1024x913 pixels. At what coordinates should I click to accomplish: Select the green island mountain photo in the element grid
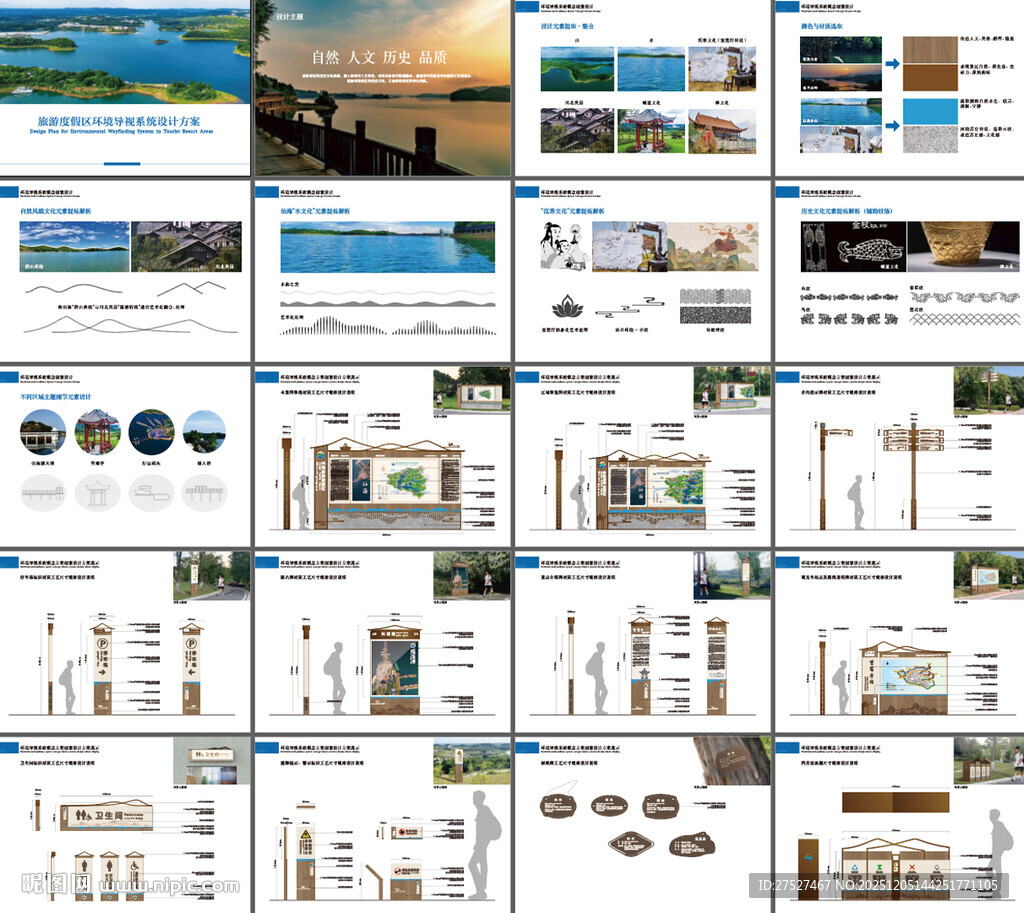[x=577, y=69]
